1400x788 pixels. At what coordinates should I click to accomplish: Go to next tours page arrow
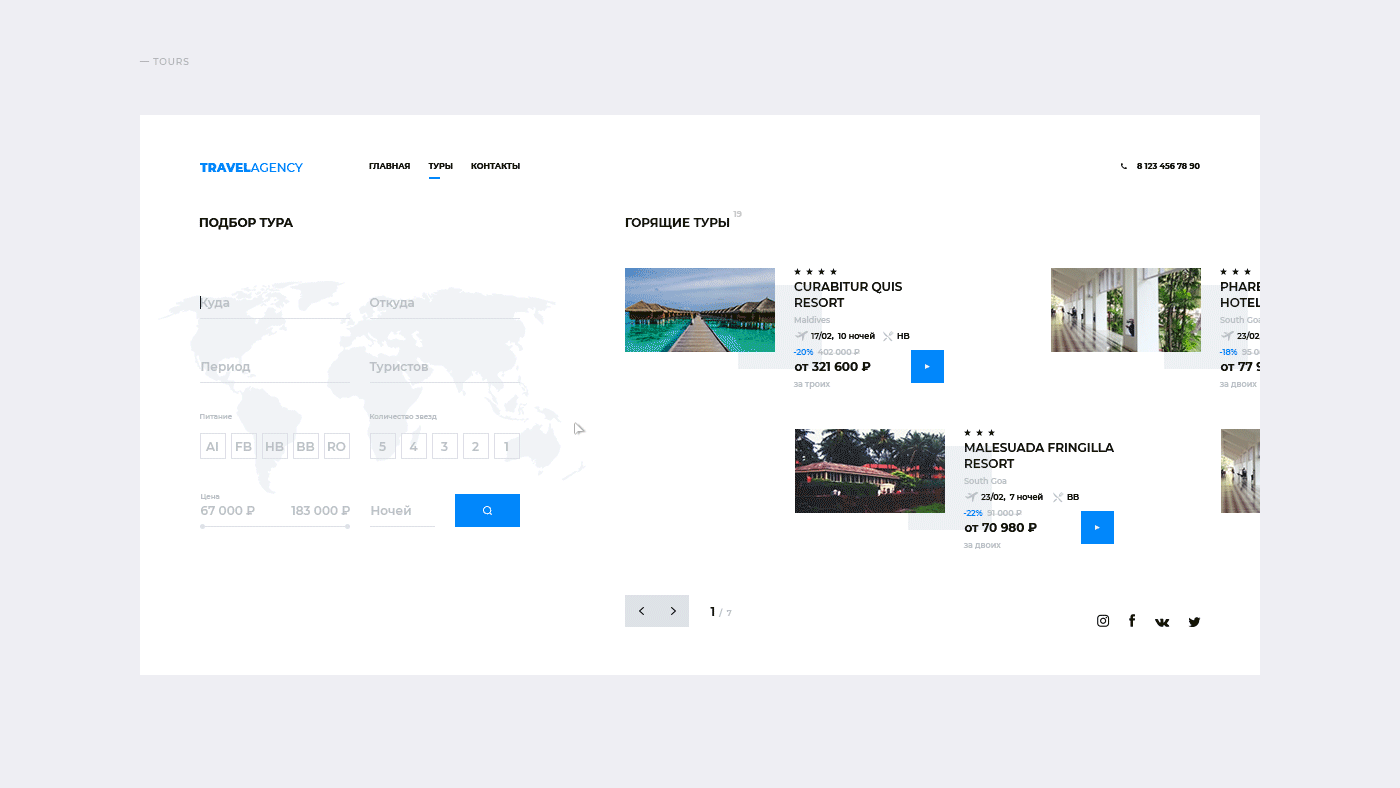[x=673, y=611]
